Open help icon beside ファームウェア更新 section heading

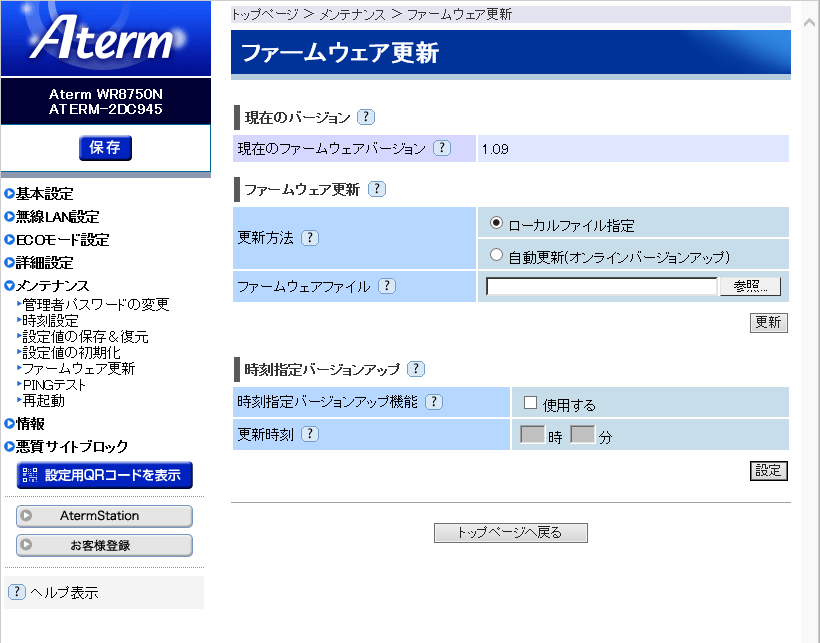pyautogui.click(x=377, y=189)
